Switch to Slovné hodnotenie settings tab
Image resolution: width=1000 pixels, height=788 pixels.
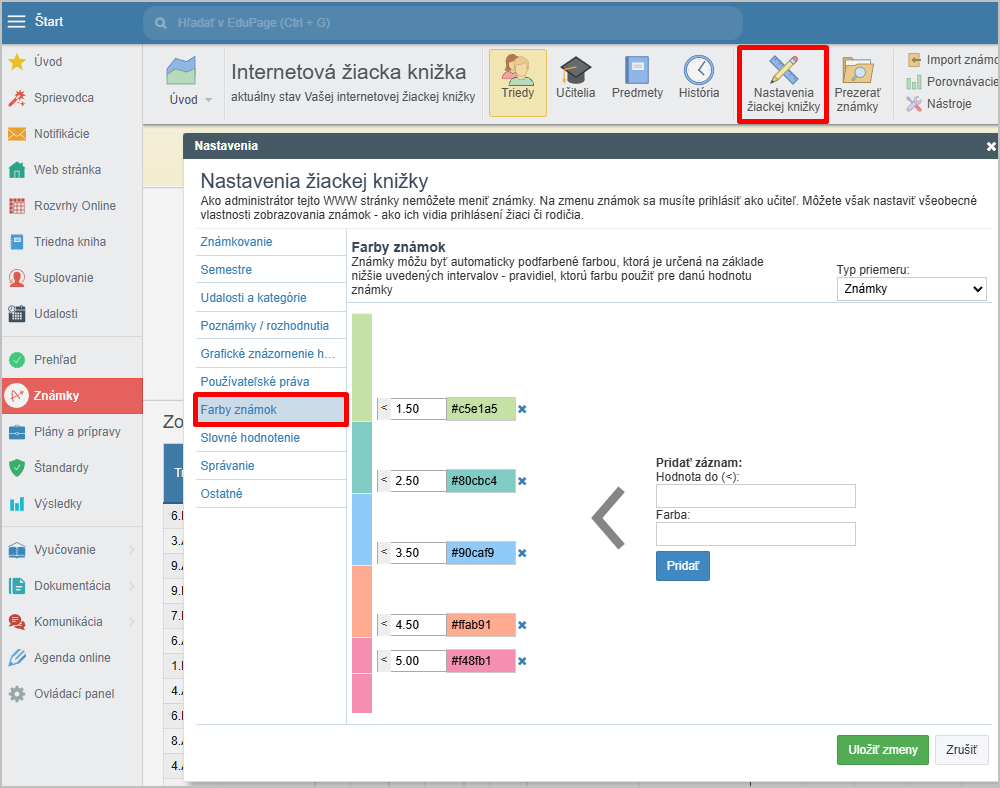[x=249, y=438]
